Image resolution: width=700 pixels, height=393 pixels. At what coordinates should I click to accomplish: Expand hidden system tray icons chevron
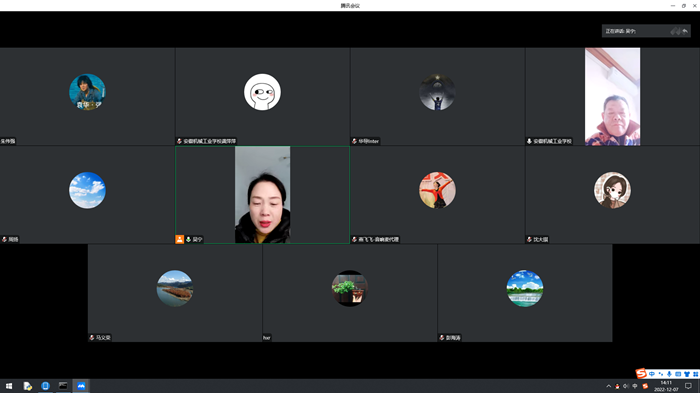pos(608,386)
